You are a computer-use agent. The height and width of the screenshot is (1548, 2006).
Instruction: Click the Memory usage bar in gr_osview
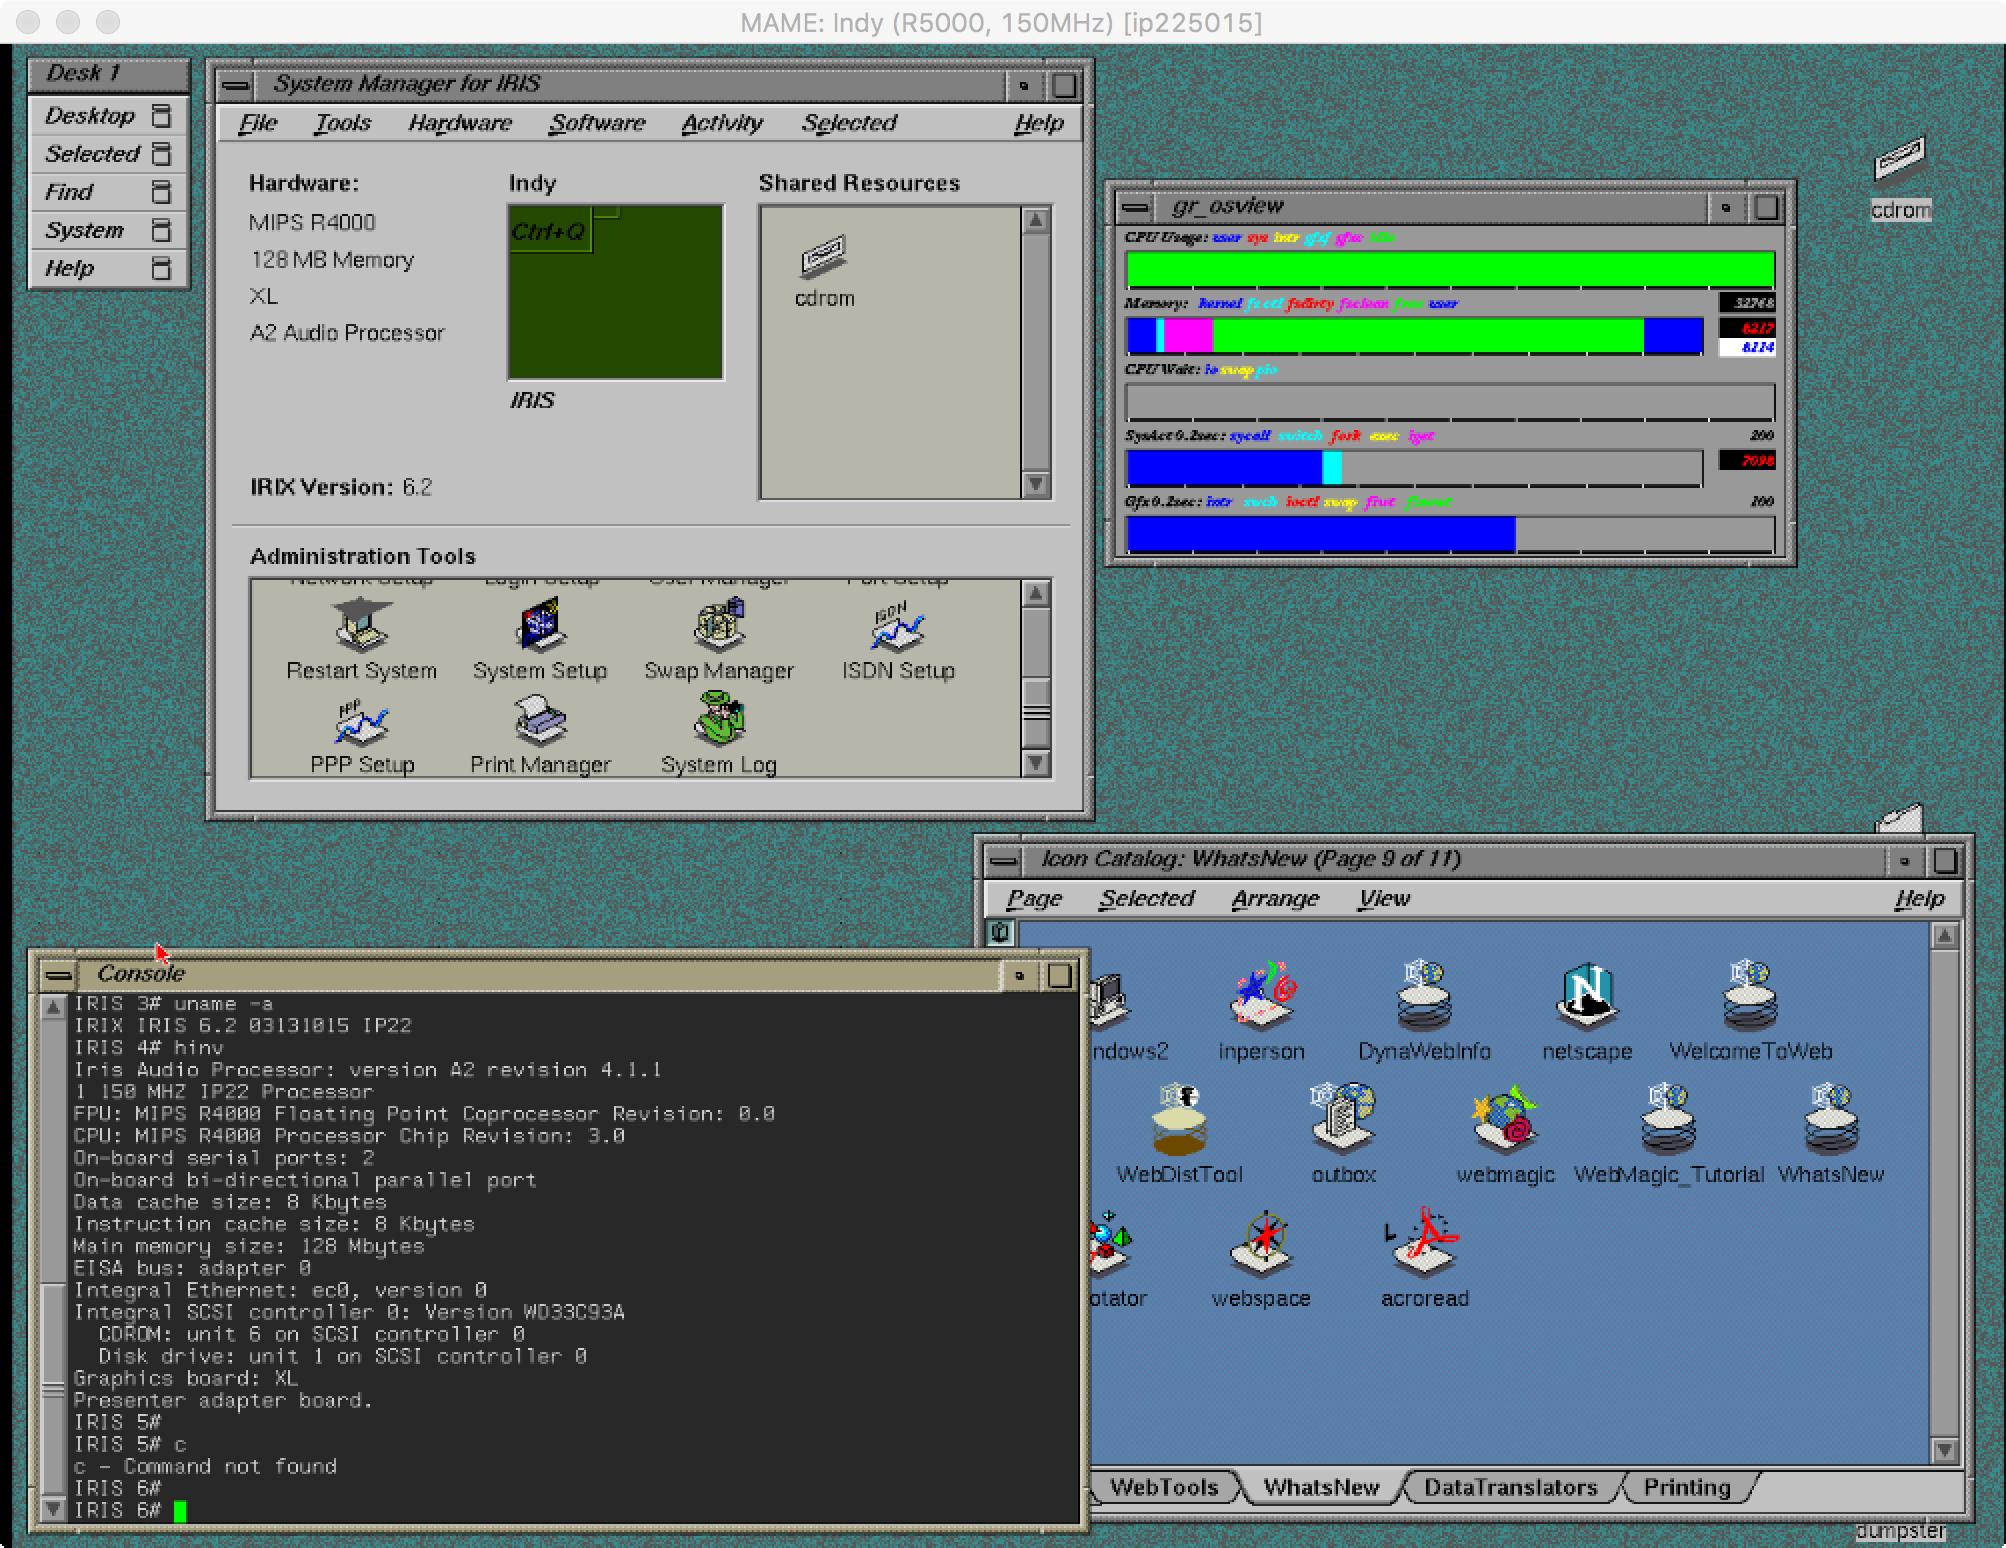coord(1414,335)
